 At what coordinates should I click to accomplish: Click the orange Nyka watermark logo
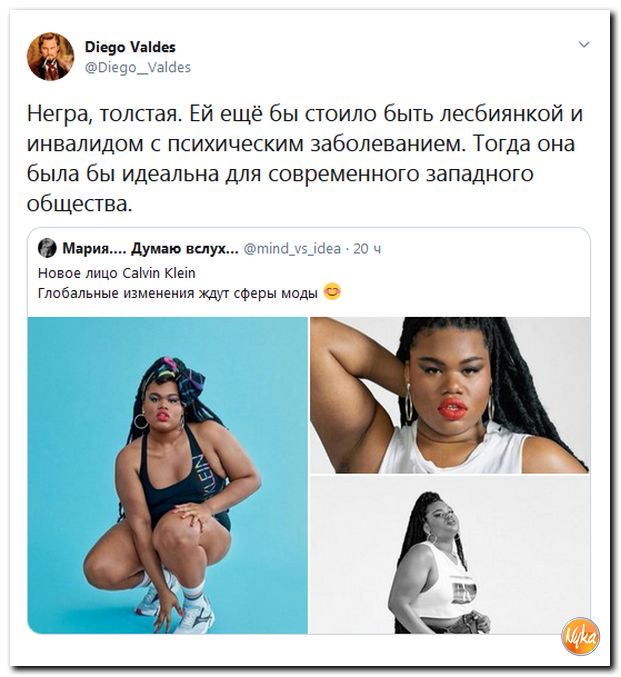pyautogui.click(x=581, y=637)
